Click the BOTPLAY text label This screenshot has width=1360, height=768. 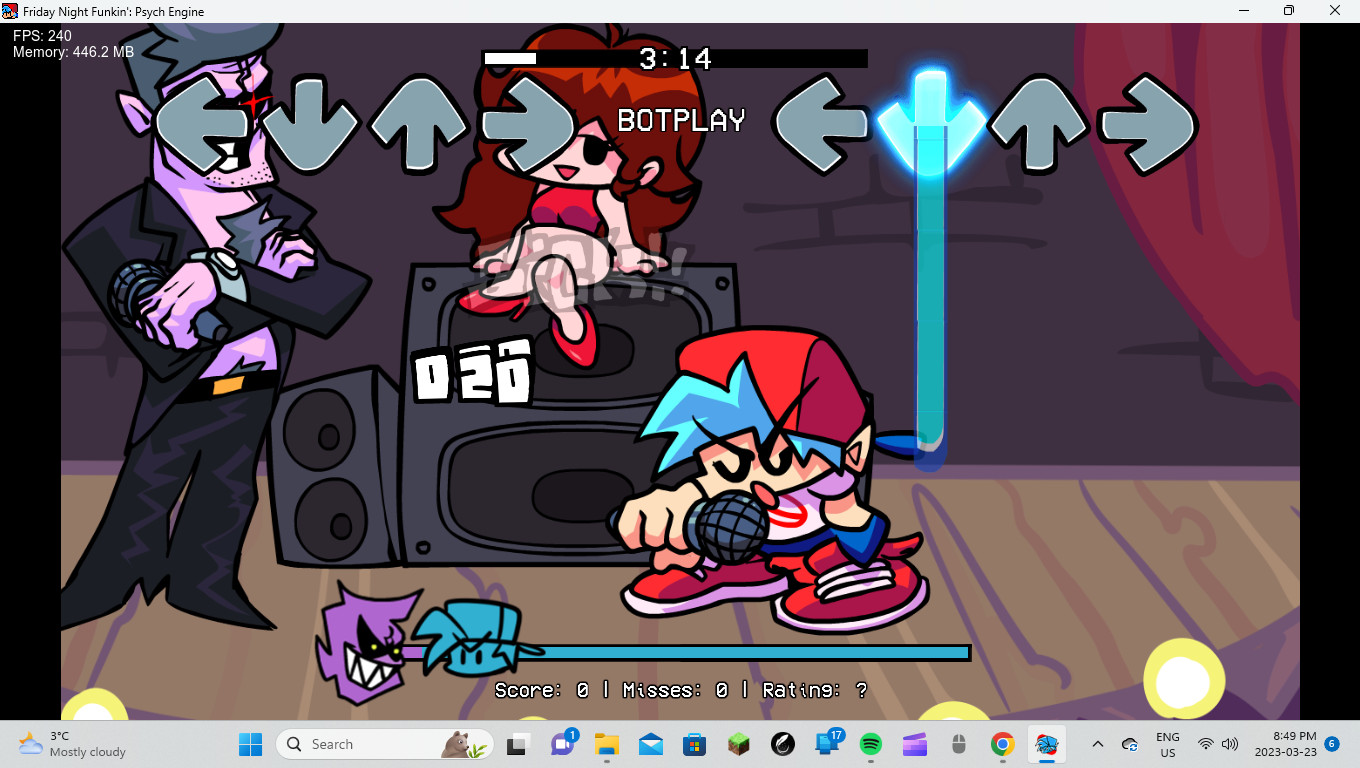681,121
